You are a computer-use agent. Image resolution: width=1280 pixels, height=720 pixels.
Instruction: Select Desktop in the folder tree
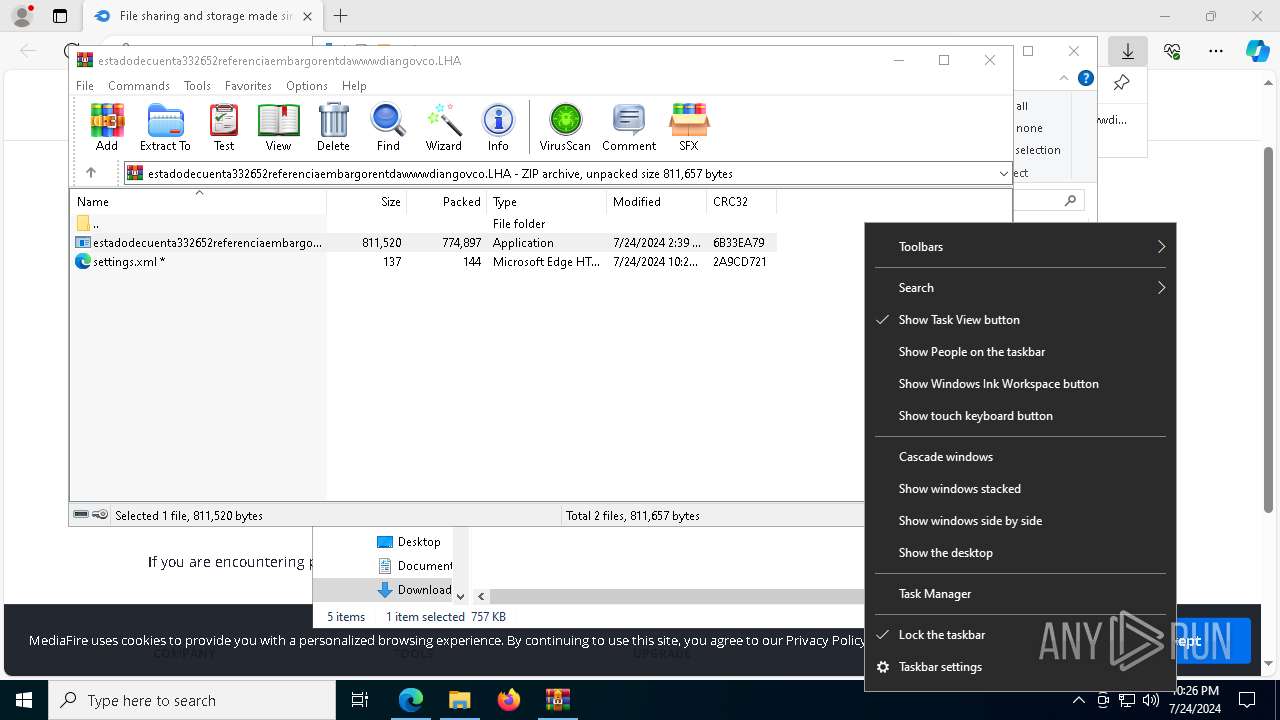pos(409,542)
